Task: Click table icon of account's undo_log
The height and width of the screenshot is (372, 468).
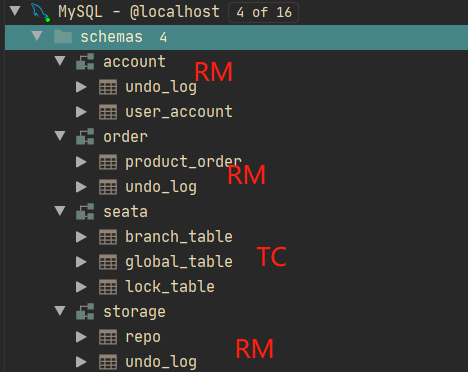Action: [108, 87]
